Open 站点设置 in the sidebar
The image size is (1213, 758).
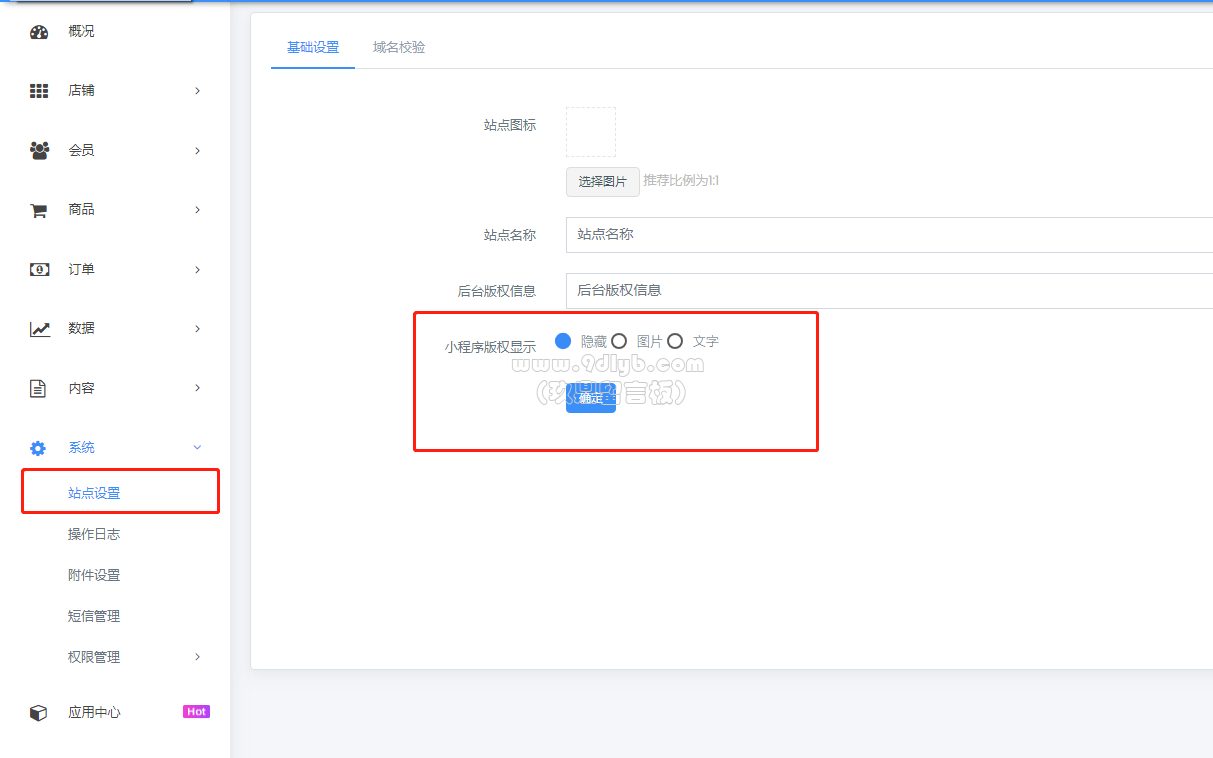pyautogui.click(x=94, y=494)
